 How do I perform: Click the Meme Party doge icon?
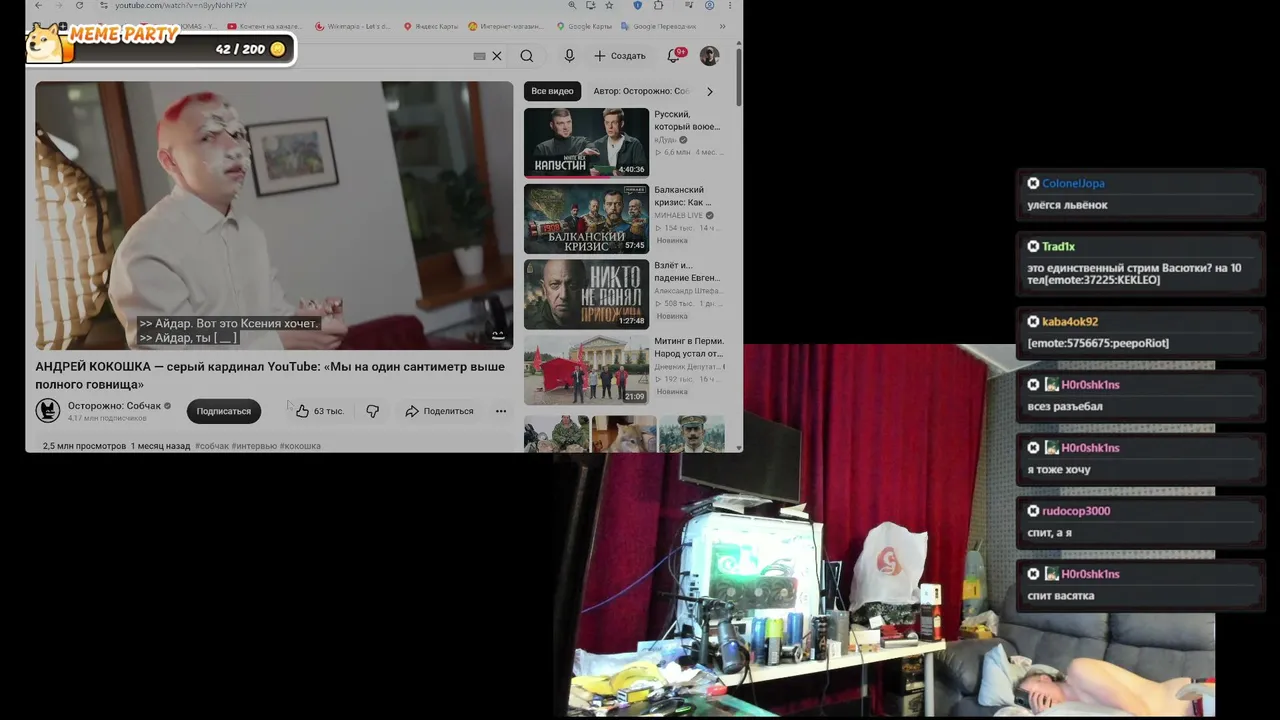pos(43,41)
